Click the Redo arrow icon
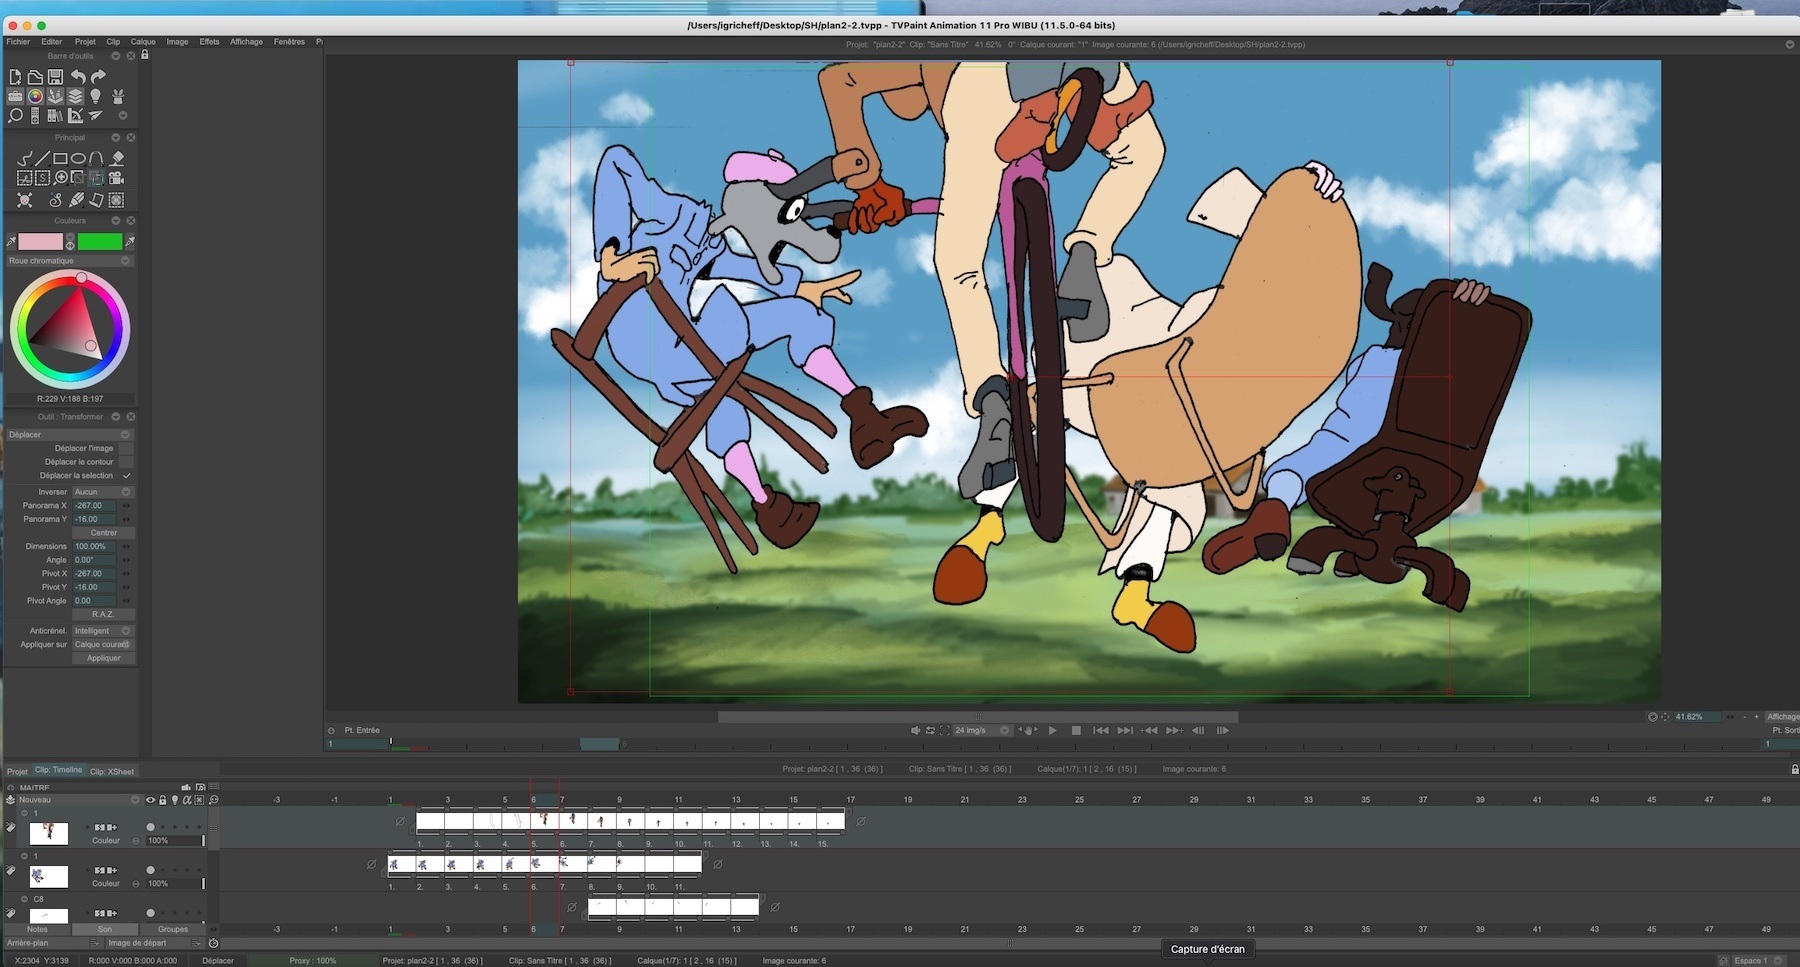This screenshot has width=1800, height=967. 98,77
